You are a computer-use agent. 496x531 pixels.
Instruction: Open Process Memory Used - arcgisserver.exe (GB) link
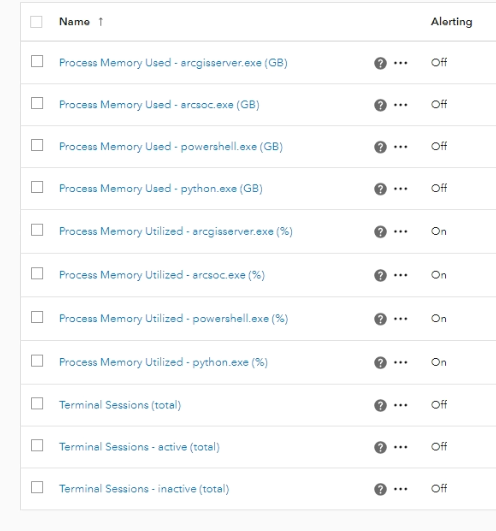pyautogui.click(x=173, y=63)
